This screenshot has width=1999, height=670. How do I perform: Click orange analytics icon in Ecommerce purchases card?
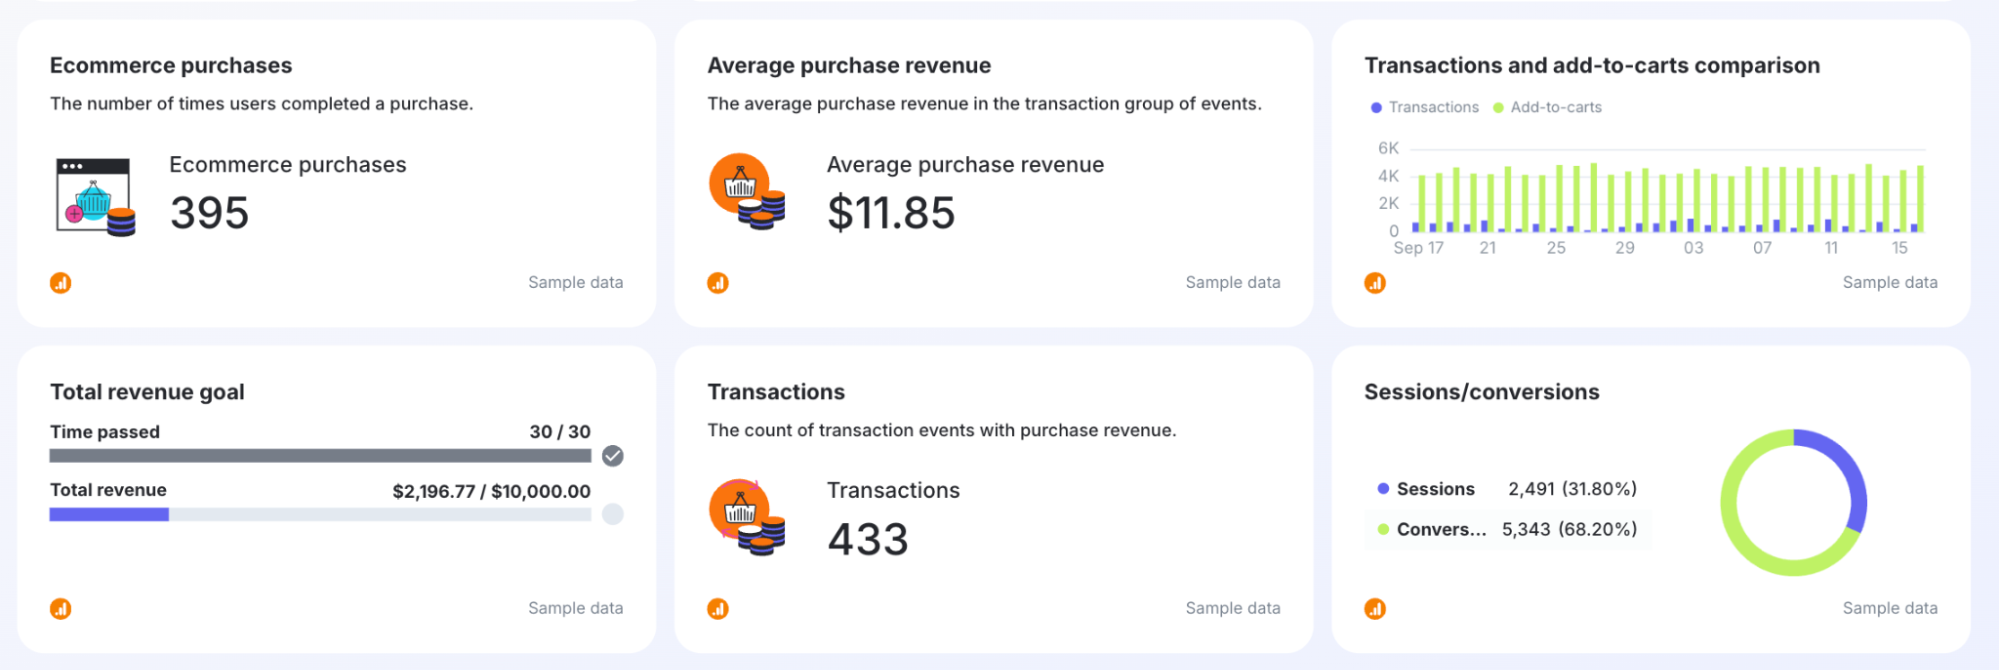coord(61,283)
